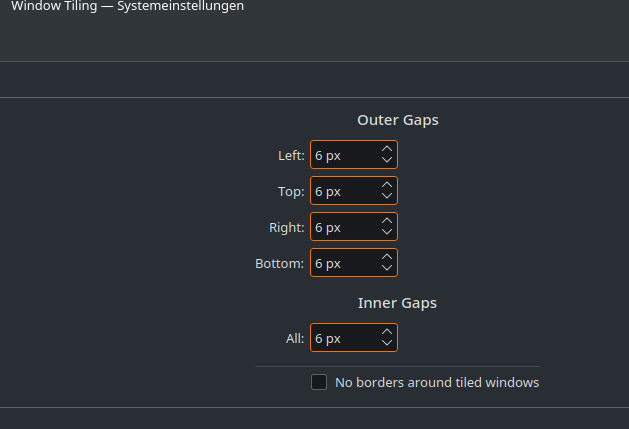Click the Outer Gaps section heading
The height and width of the screenshot is (429, 629).
397,120
